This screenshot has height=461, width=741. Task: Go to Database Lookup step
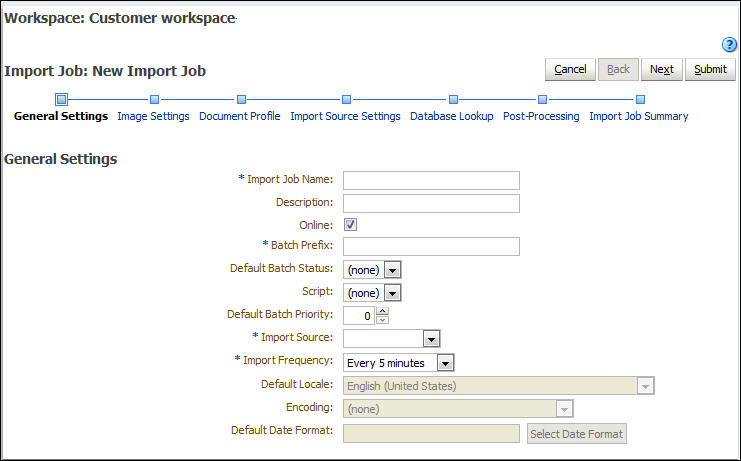tap(452, 116)
